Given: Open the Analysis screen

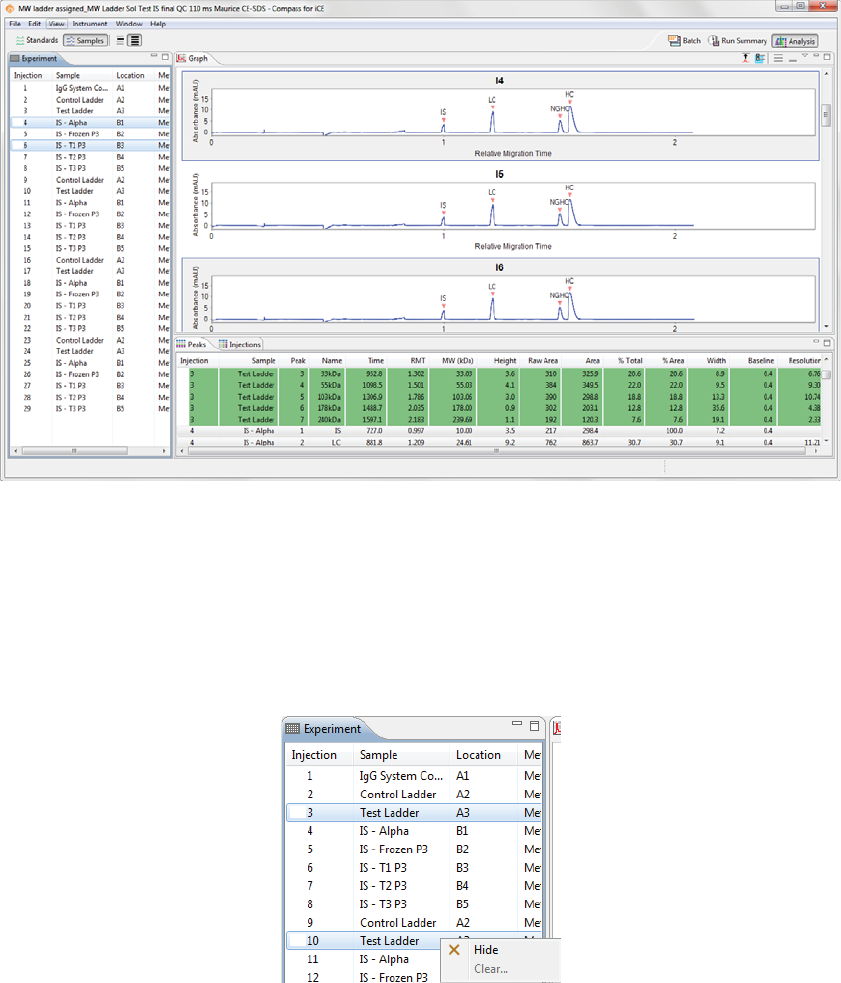Looking at the screenshot, I should (x=795, y=41).
